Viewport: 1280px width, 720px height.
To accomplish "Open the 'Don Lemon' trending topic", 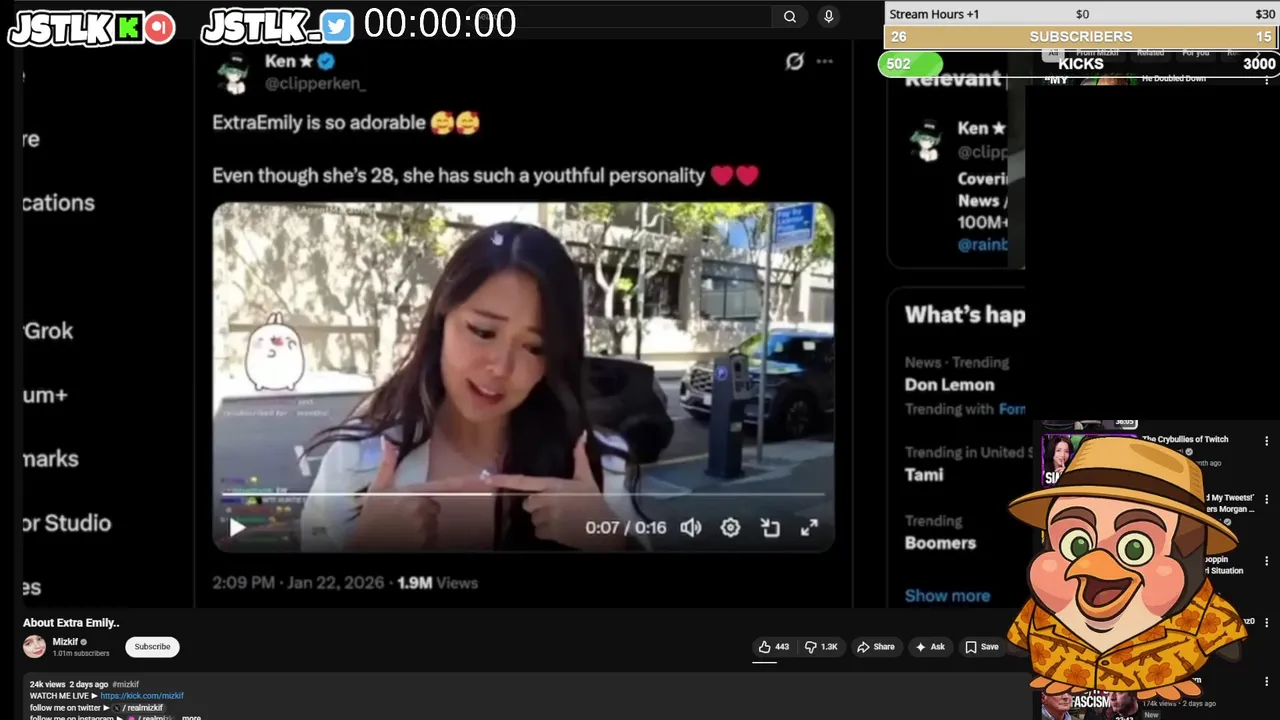I will click(x=949, y=385).
